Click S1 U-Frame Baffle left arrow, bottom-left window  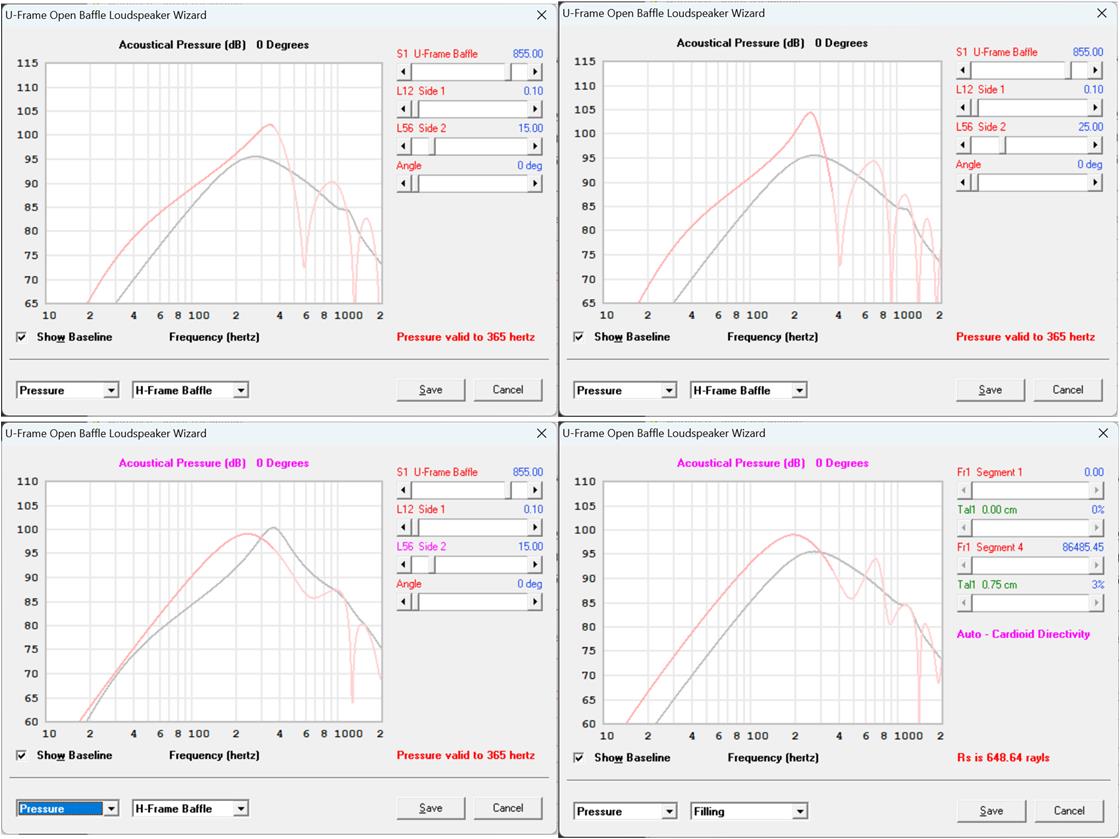pos(404,490)
